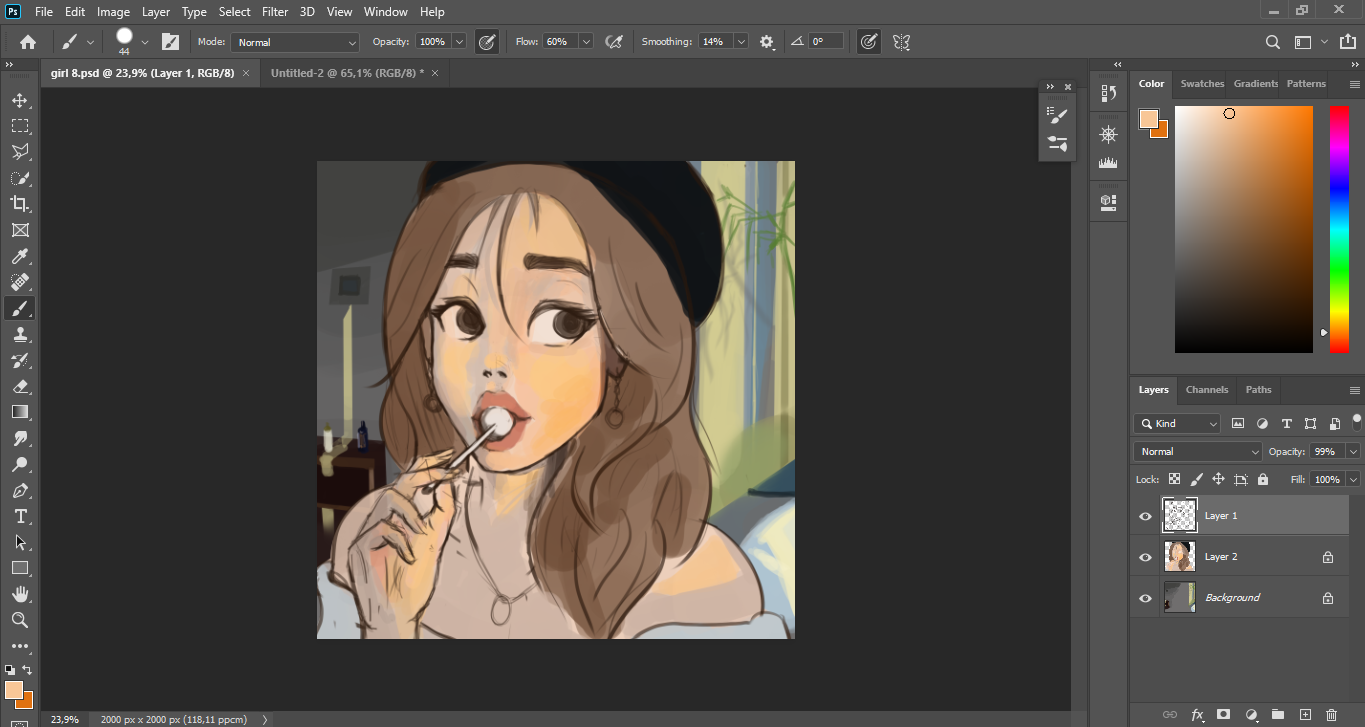Select the Zoom tool
This screenshot has height=727, width=1365.
click(19, 620)
